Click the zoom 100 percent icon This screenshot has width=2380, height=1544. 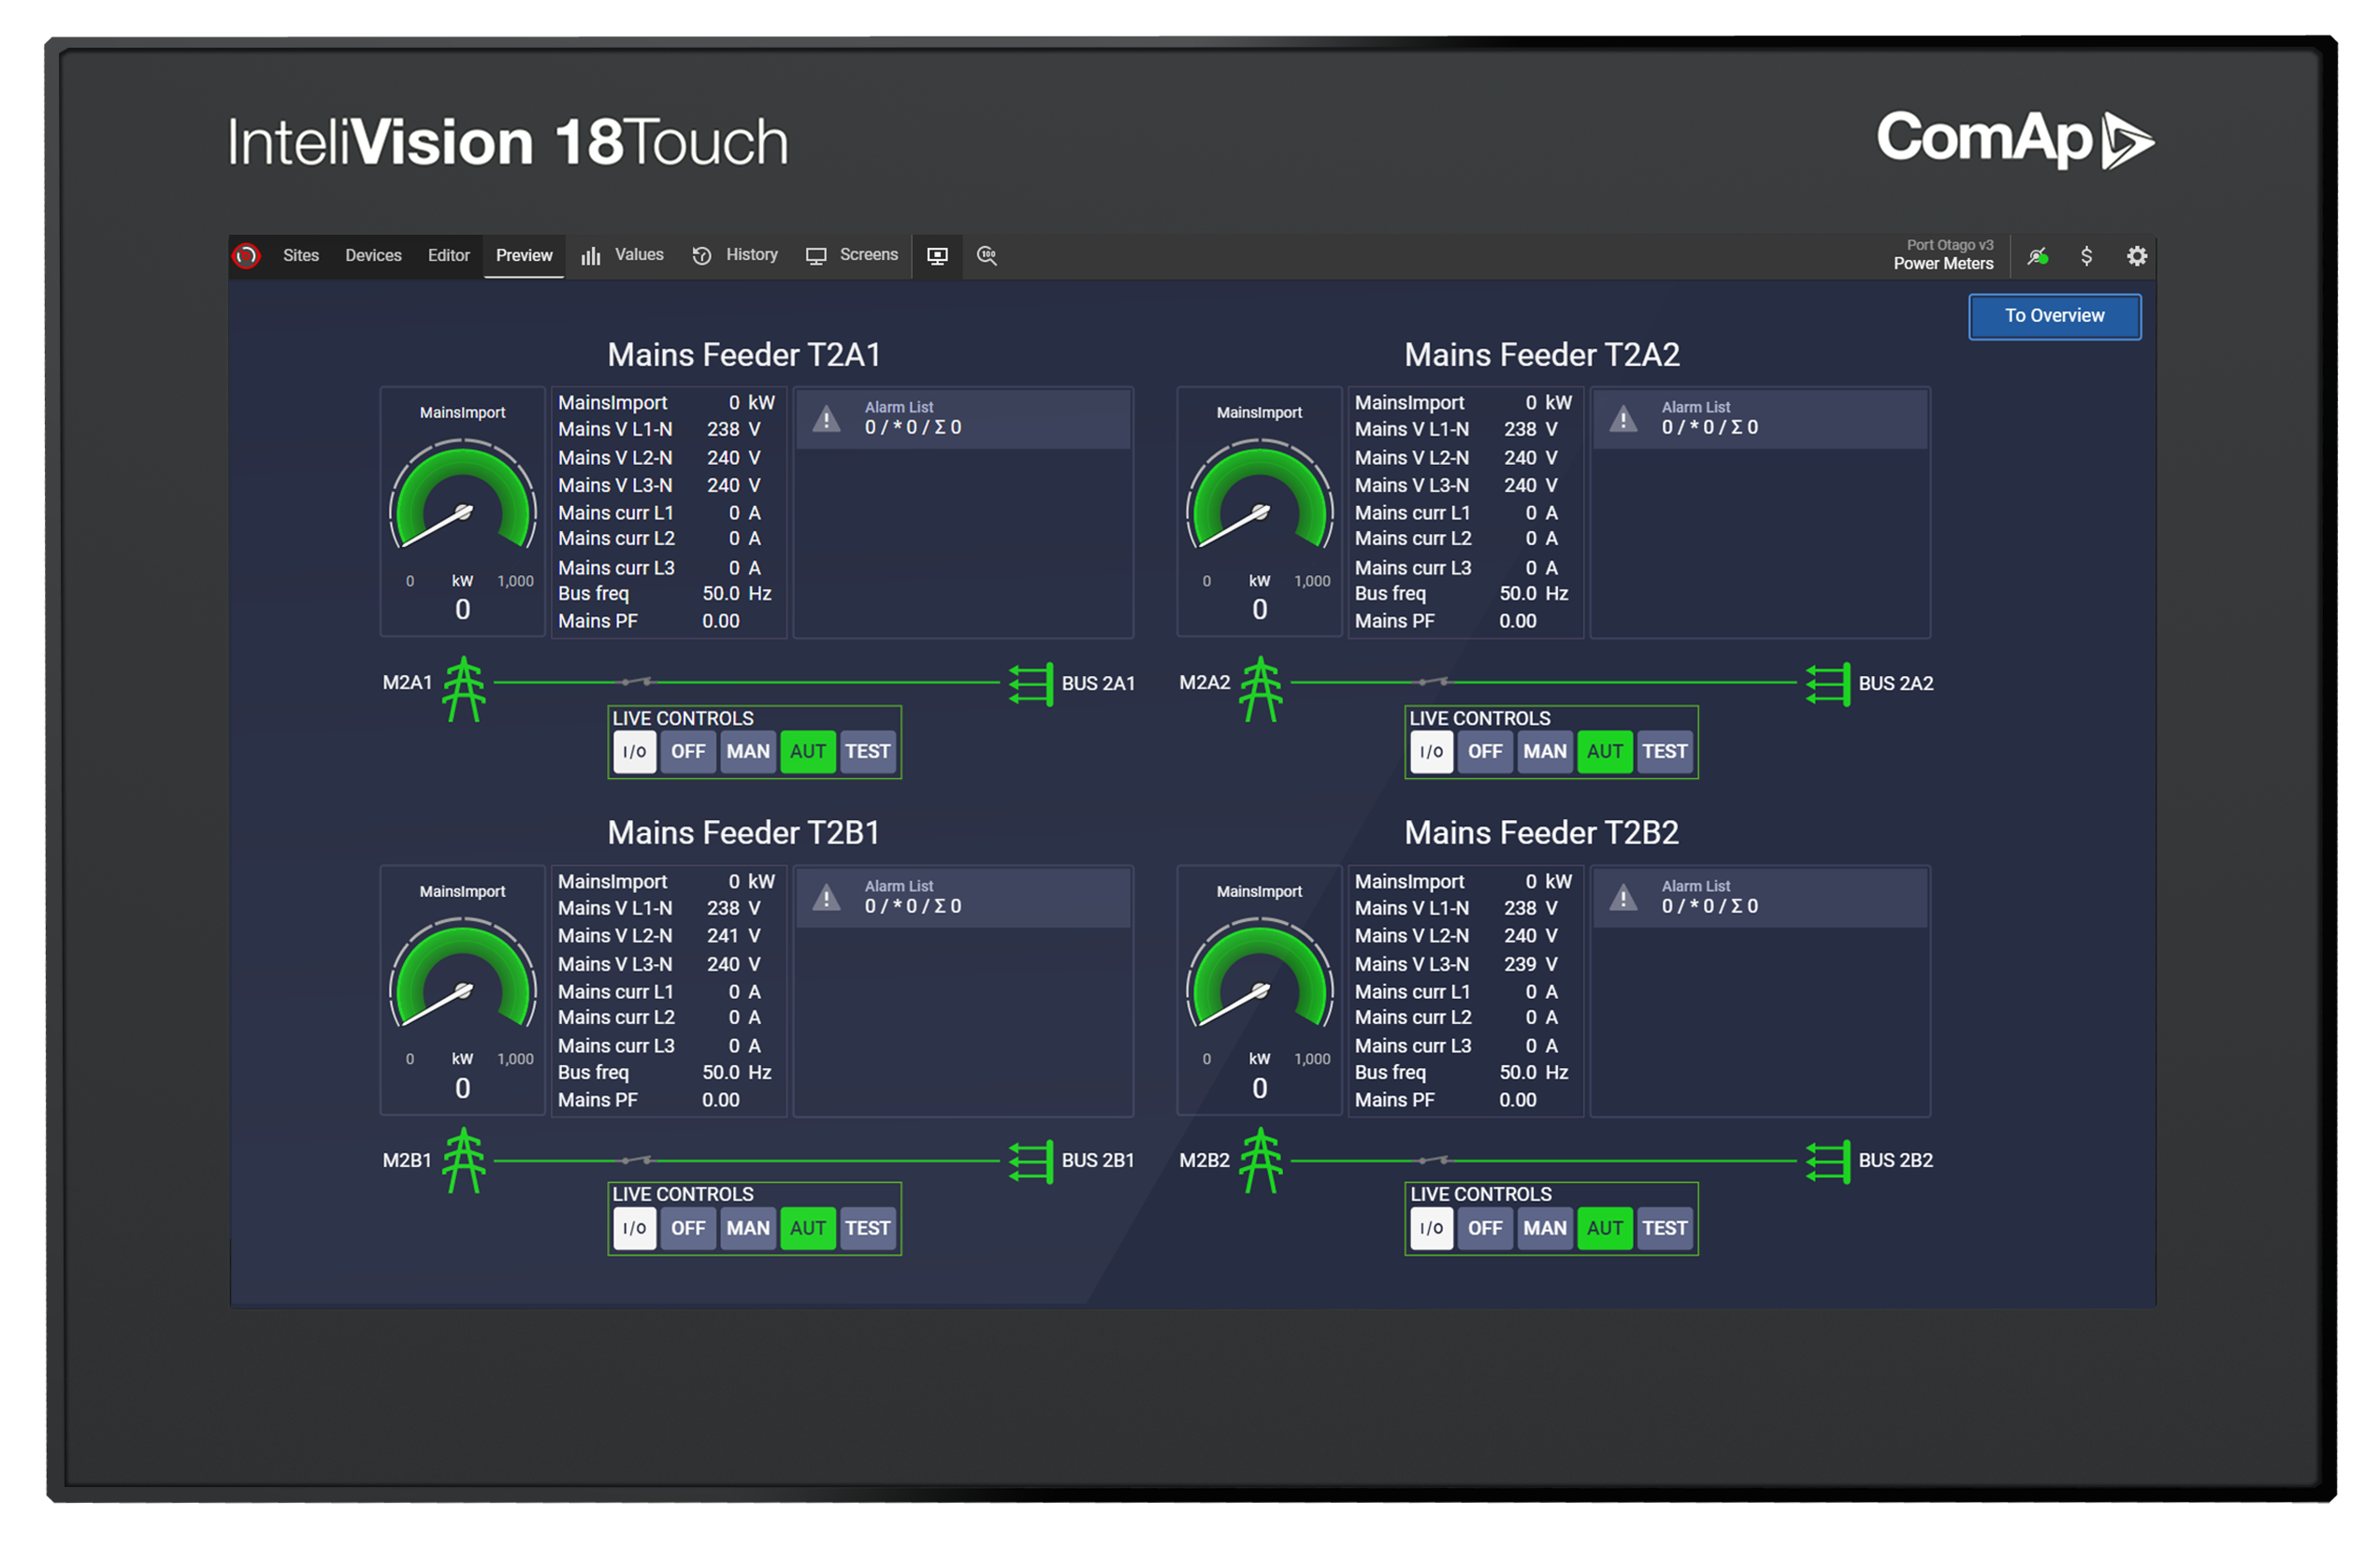click(987, 256)
